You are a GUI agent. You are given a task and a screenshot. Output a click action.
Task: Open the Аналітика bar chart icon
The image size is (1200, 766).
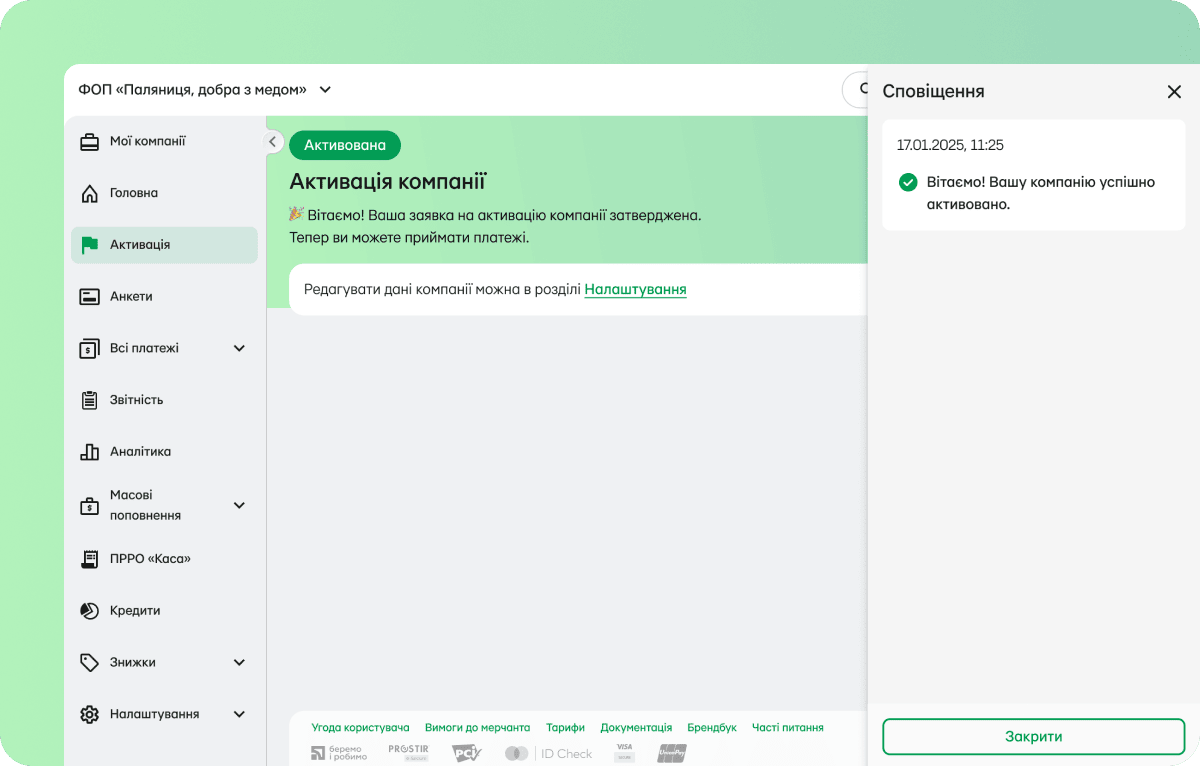pyautogui.click(x=89, y=452)
